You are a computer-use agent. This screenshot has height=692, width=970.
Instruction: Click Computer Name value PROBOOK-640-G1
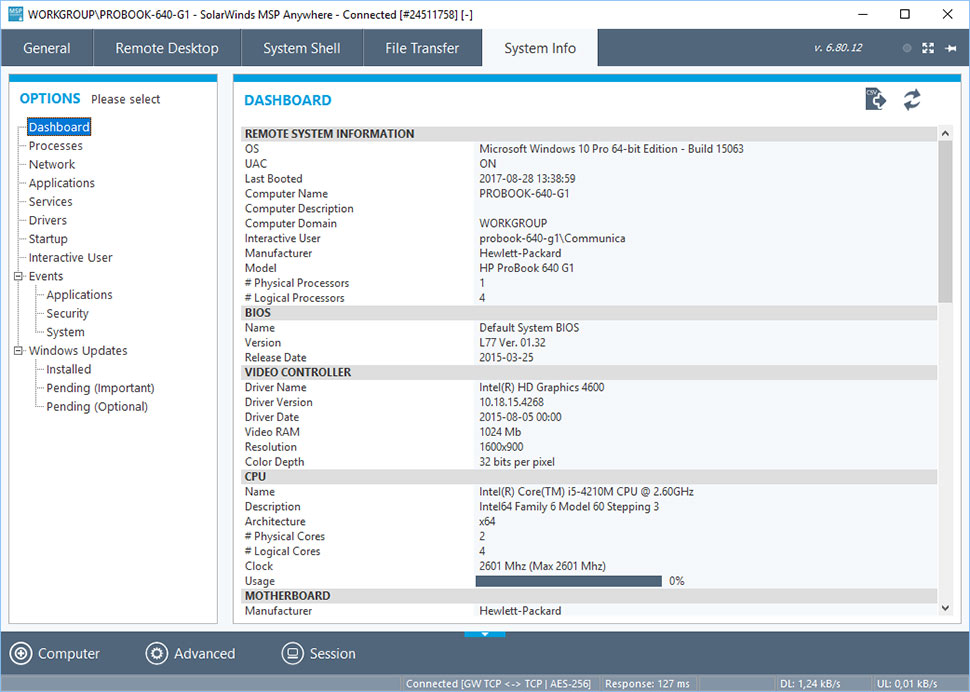(524, 193)
